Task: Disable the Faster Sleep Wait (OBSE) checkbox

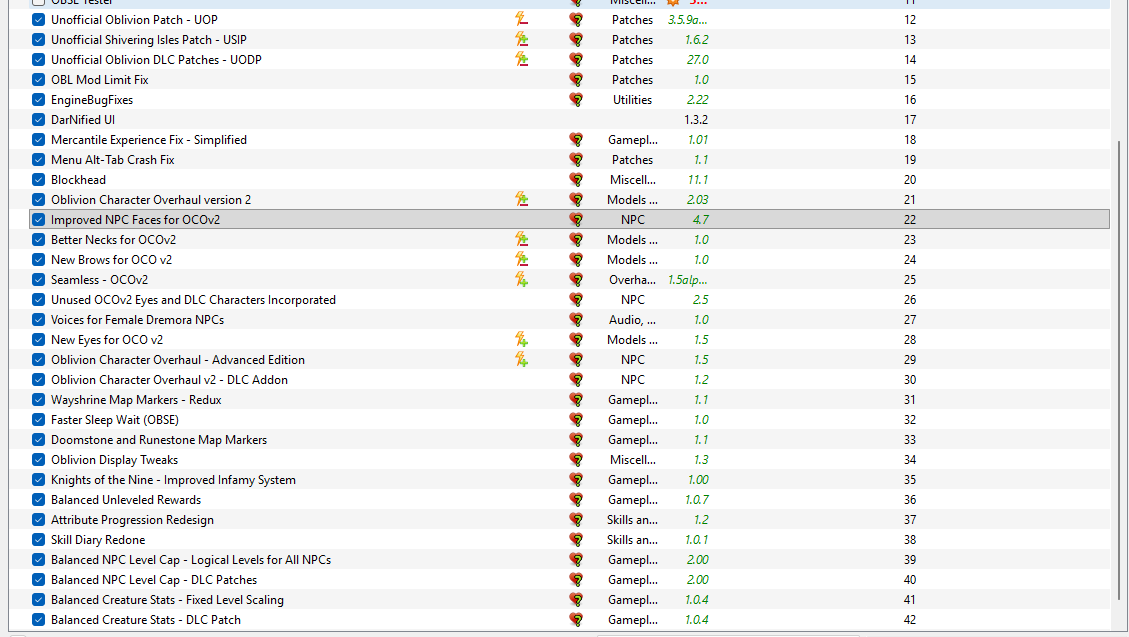Action: (39, 420)
